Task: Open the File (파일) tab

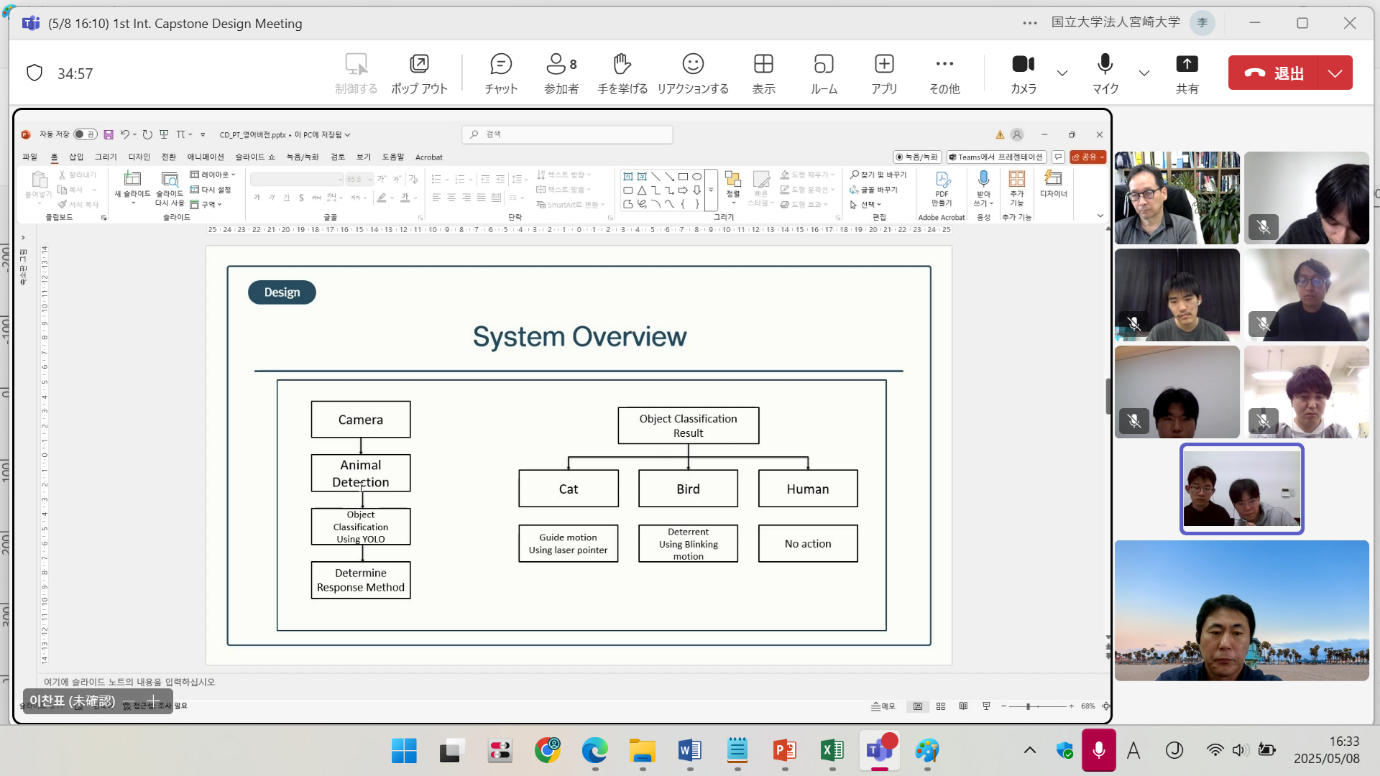Action: [30, 157]
